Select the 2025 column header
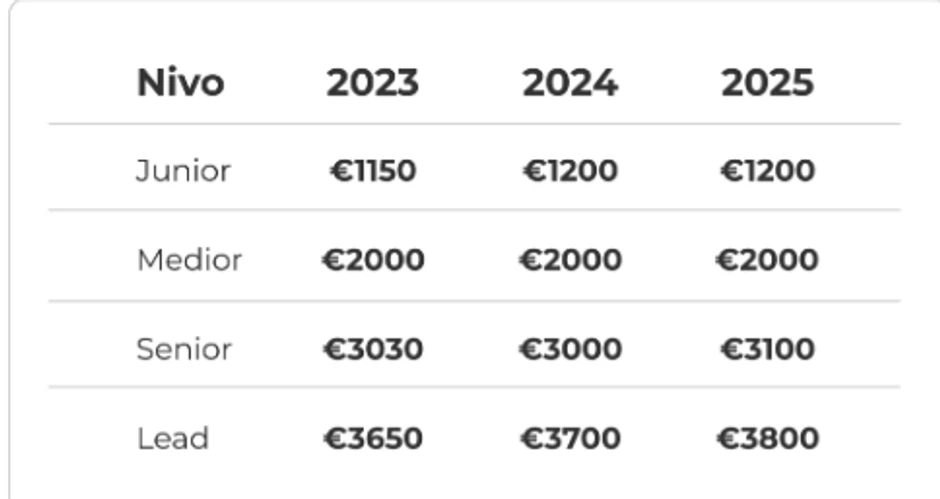The height and width of the screenshot is (499, 940). (767, 83)
